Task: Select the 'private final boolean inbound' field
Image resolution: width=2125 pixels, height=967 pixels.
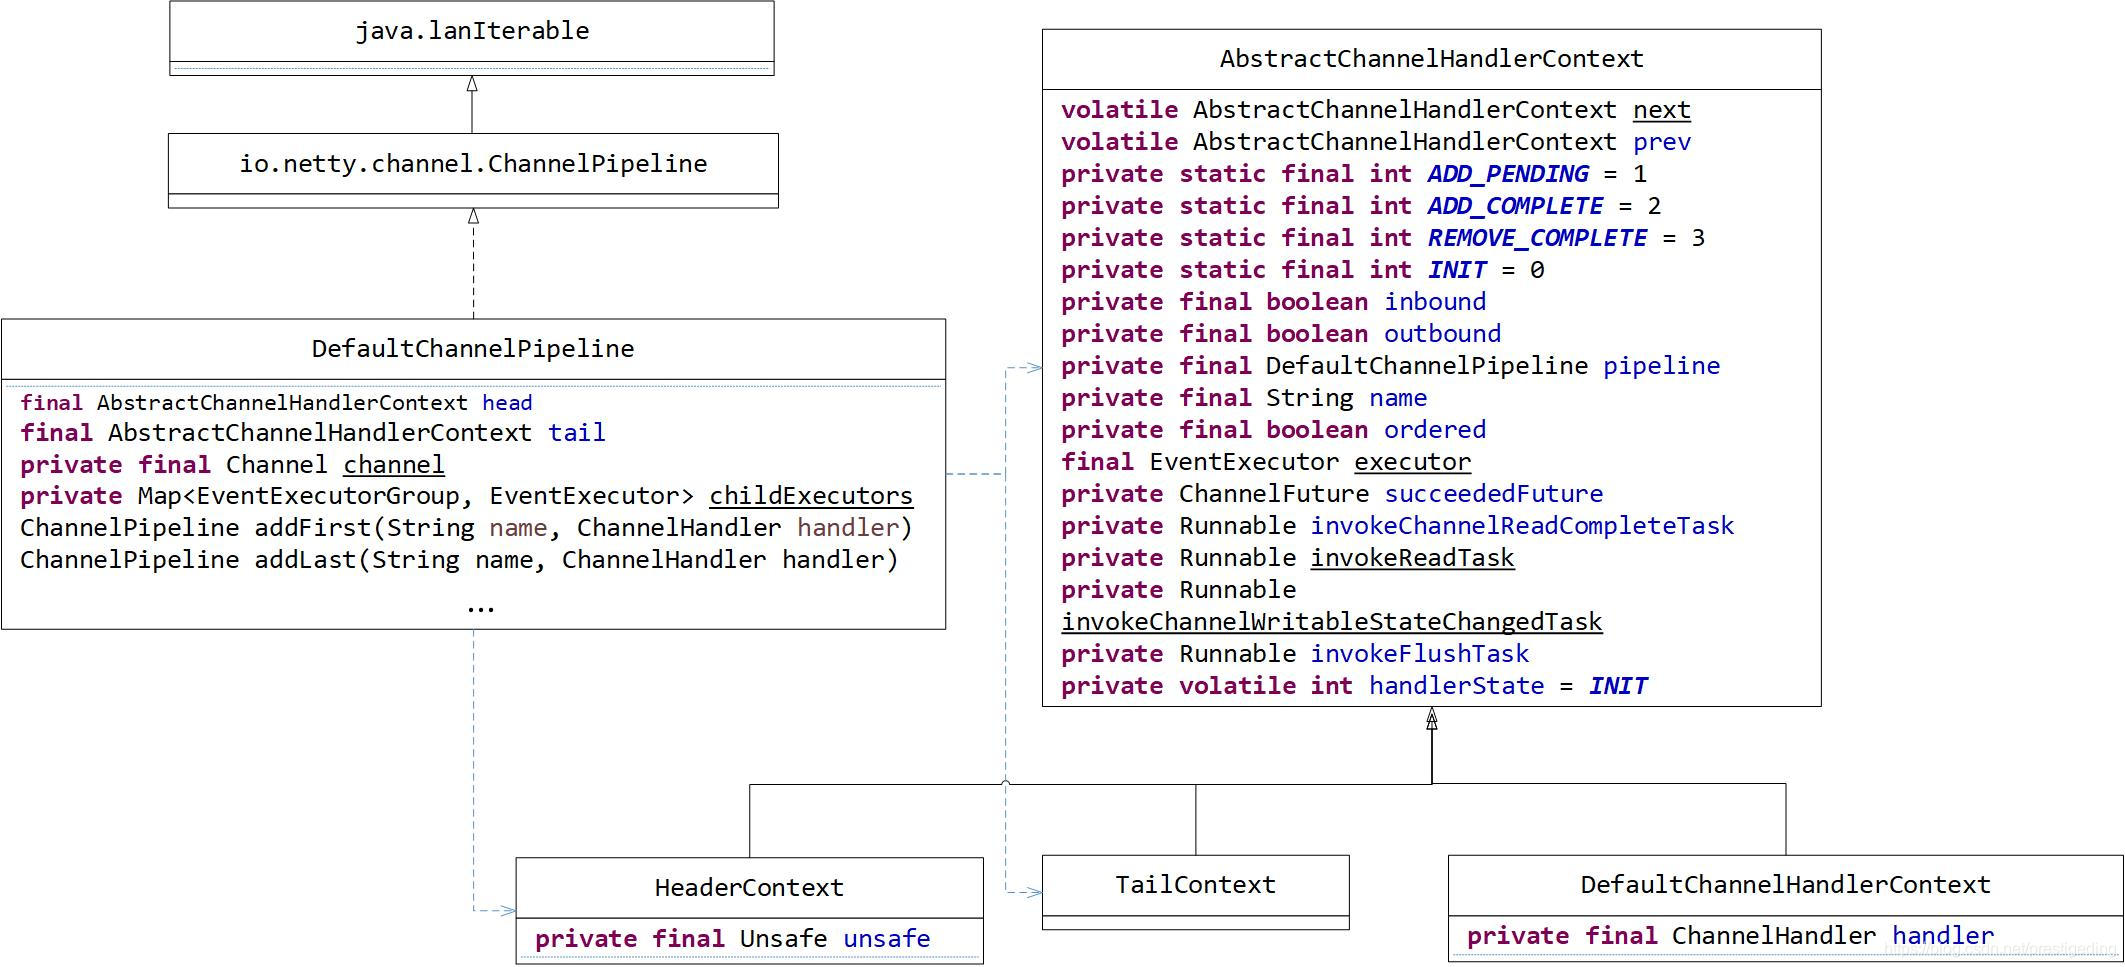Action: click(1274, 302)
